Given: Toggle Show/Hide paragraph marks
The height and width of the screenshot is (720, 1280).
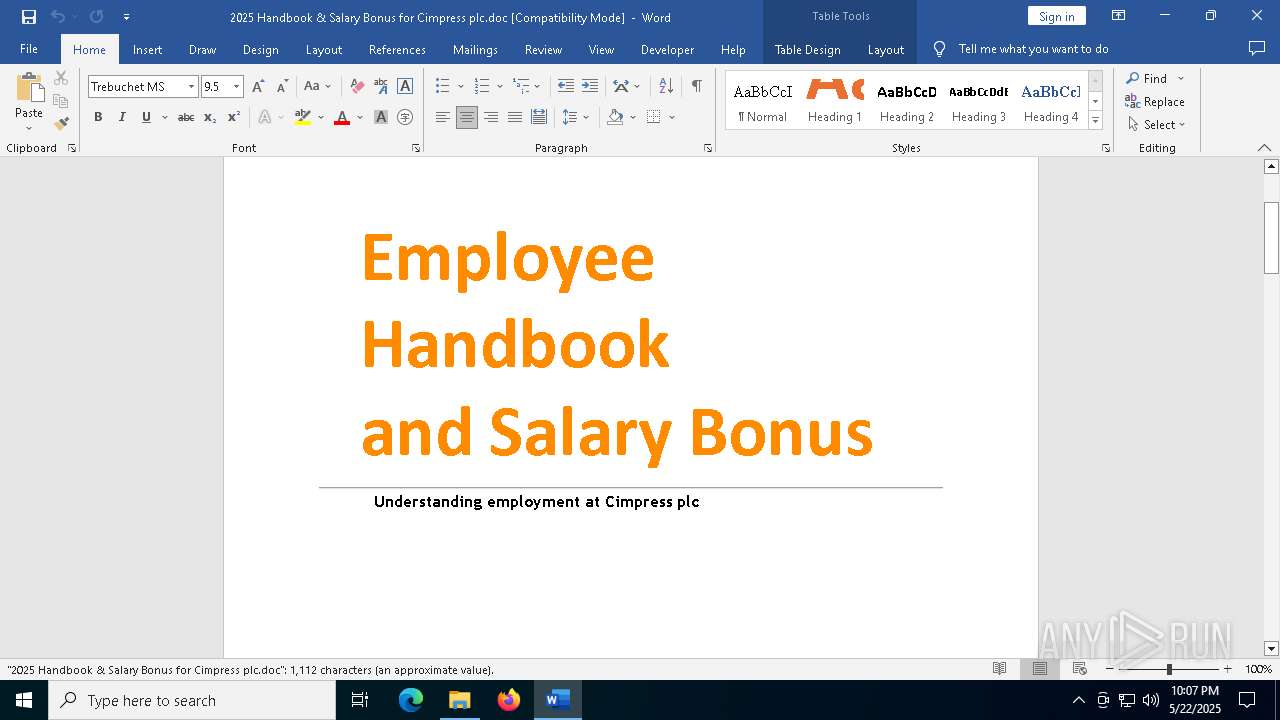Looking at the screenshot, I should (696, 86).
